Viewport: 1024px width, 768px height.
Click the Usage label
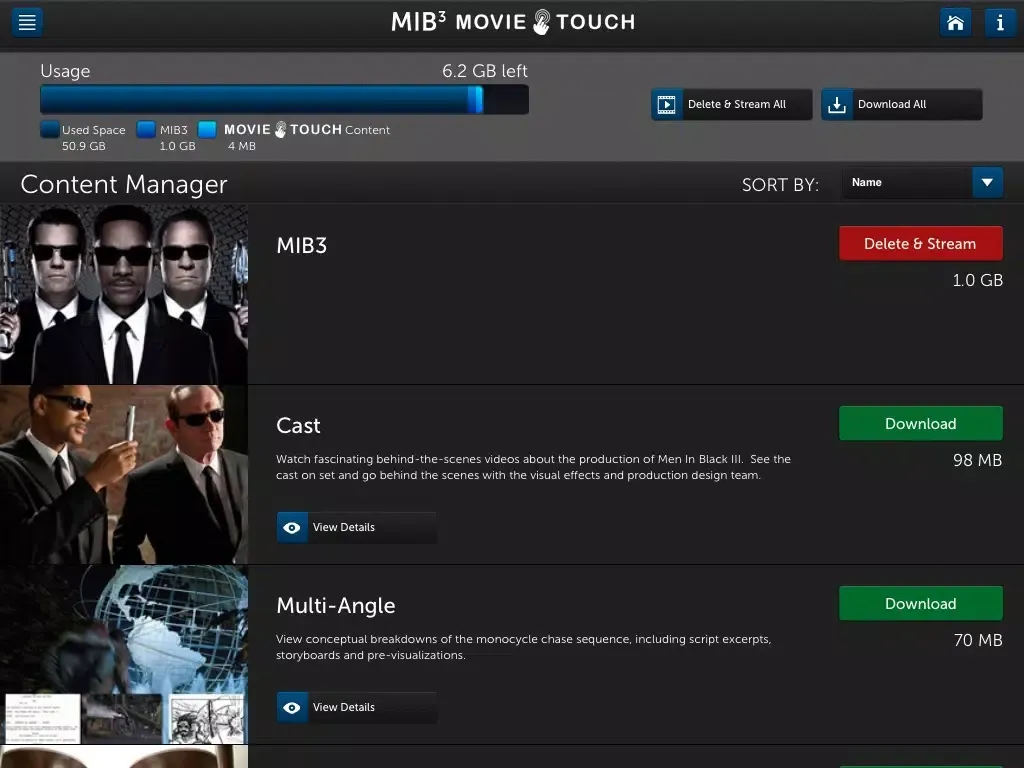point(65,71)
